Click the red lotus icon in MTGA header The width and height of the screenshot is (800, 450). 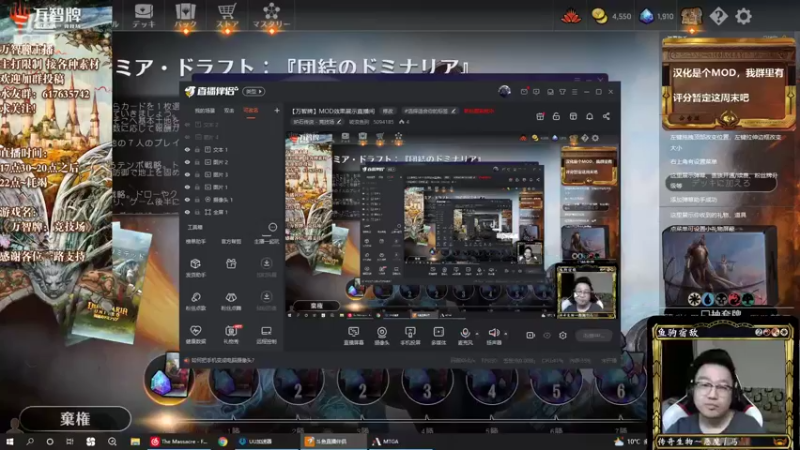571,16
